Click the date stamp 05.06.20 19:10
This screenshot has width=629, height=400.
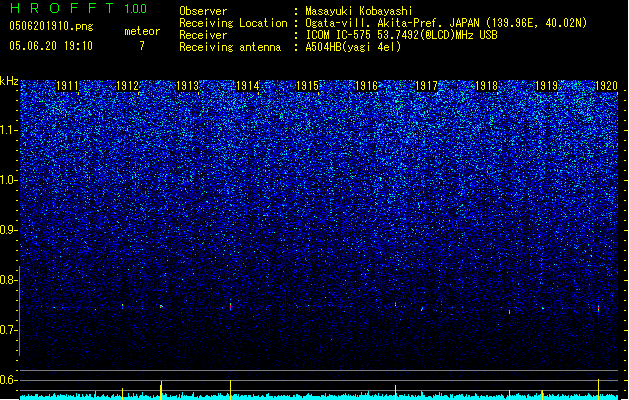(51, 46)
